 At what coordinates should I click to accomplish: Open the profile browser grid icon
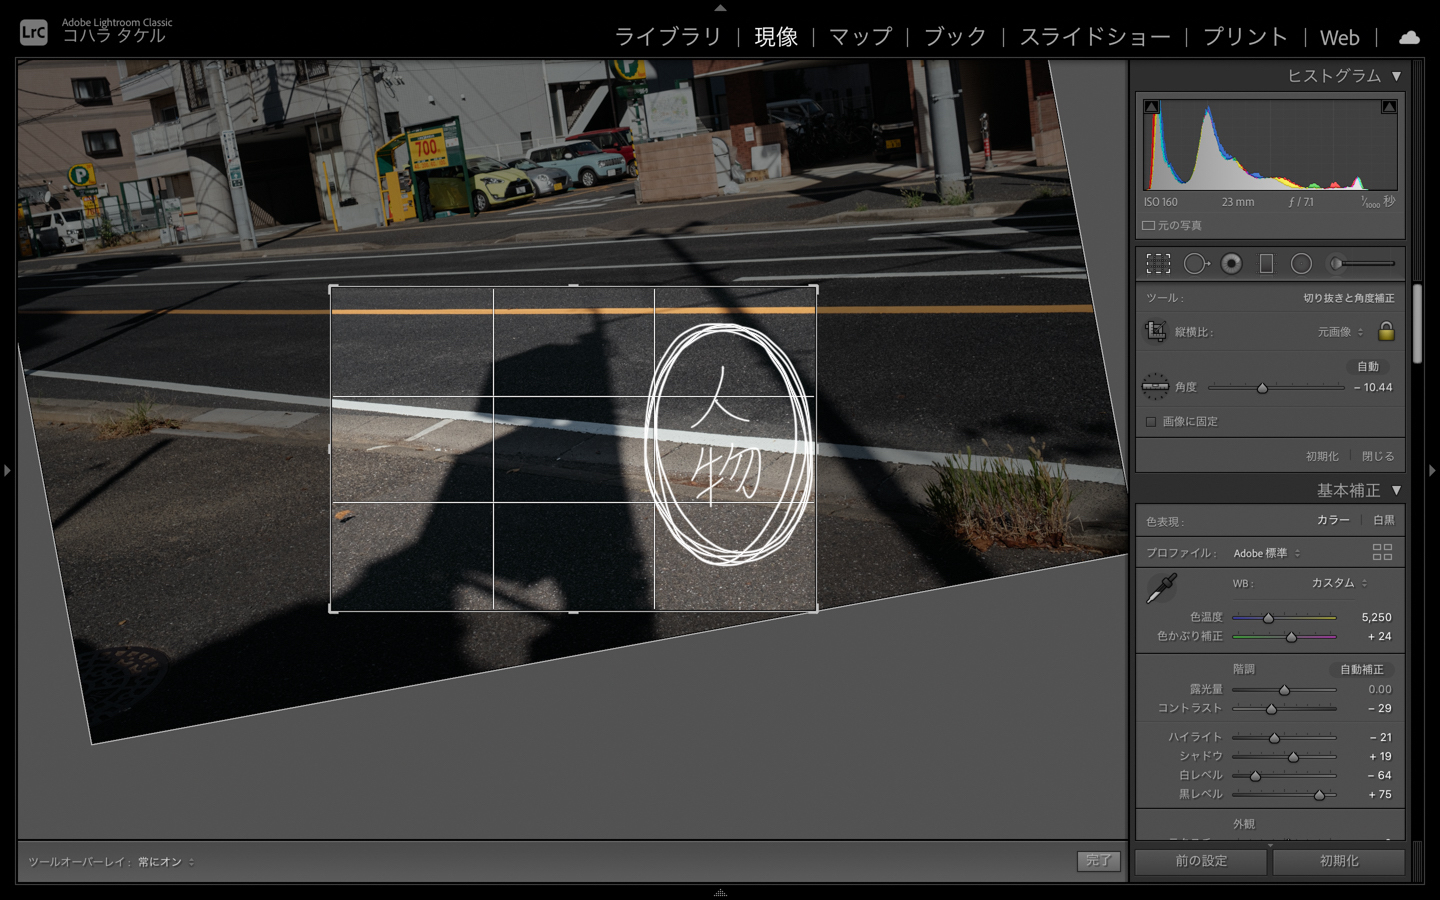[x=1382, y=552]
